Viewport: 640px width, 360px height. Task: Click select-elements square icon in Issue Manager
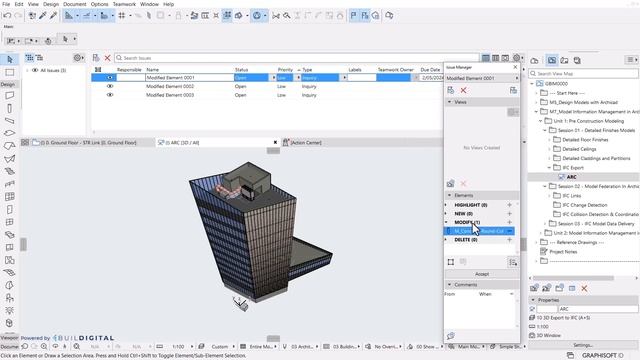[451, 262]
